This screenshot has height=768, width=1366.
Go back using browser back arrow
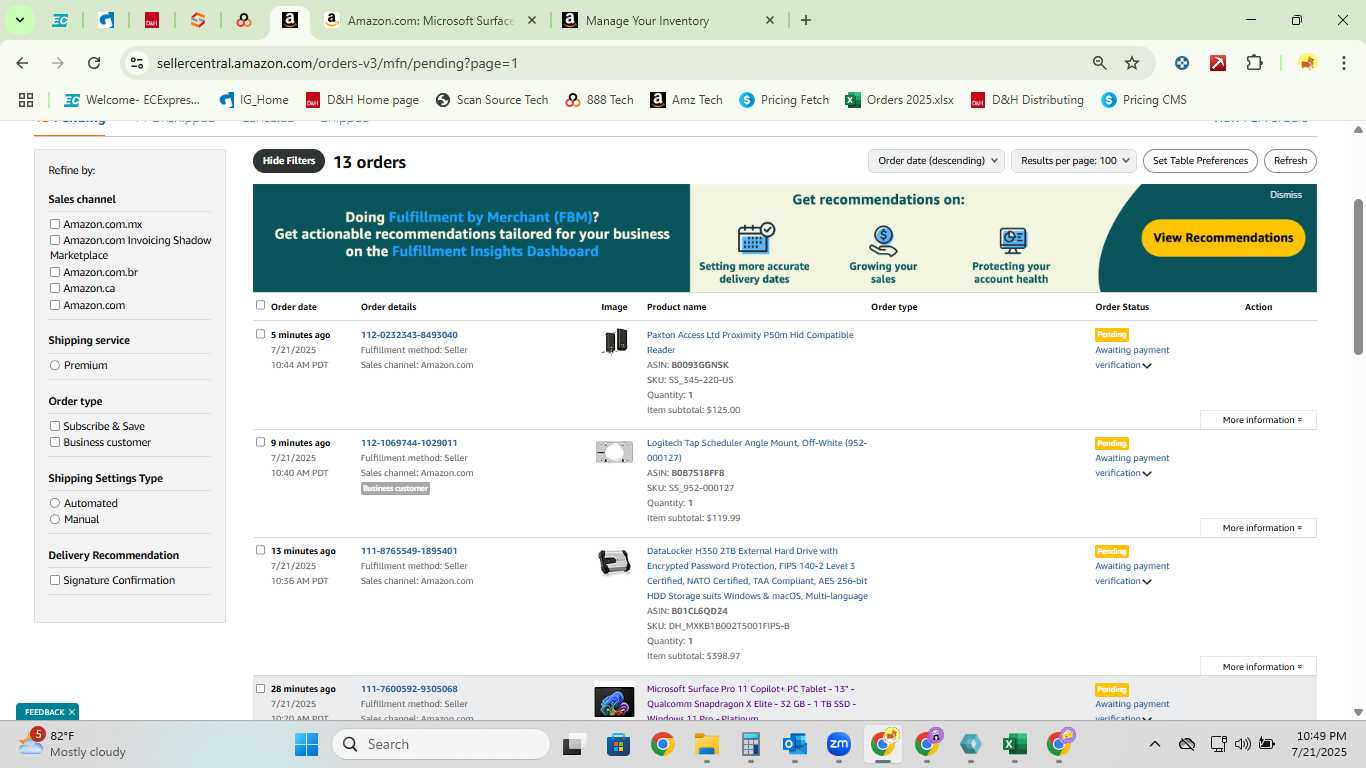pyautogui.click(x=22, y=63)
